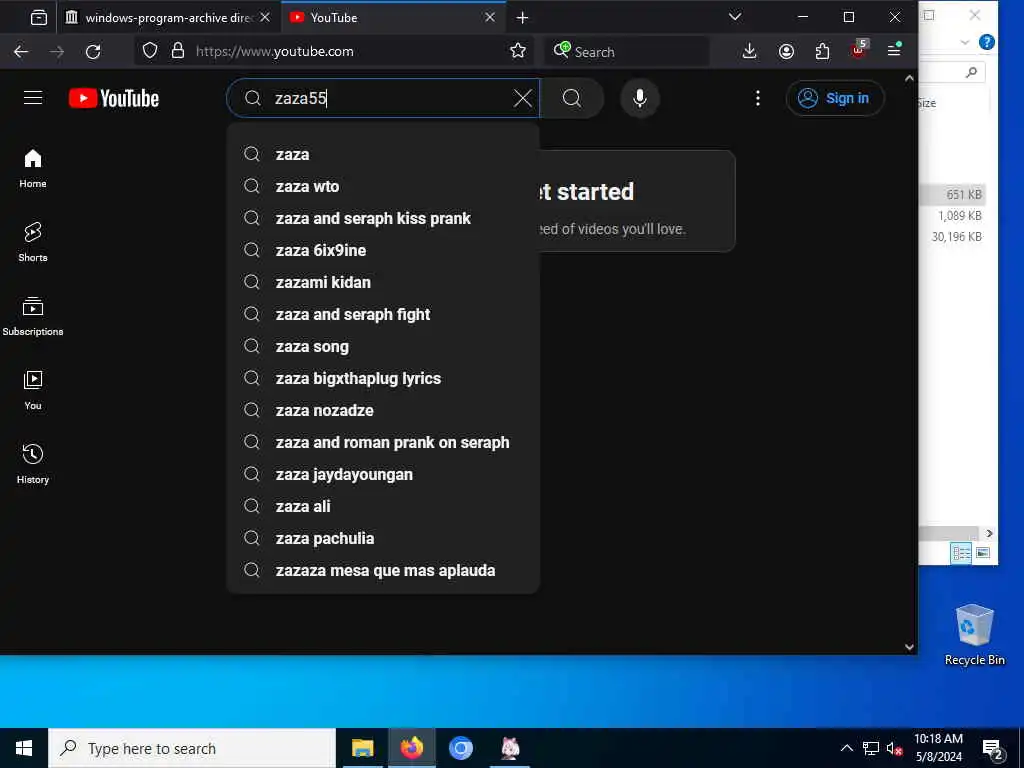Screen dimensions: 1024x768
Task: Click the site security padlock icon
Action: (x=178, y=51)
